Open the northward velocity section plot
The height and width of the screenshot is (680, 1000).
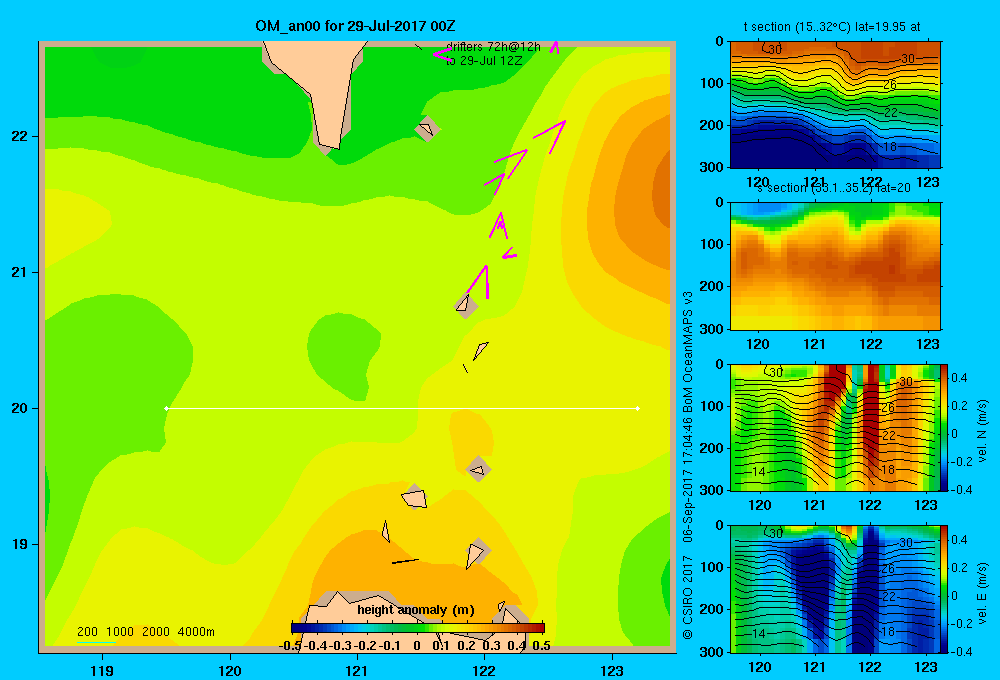click(835, 427)
